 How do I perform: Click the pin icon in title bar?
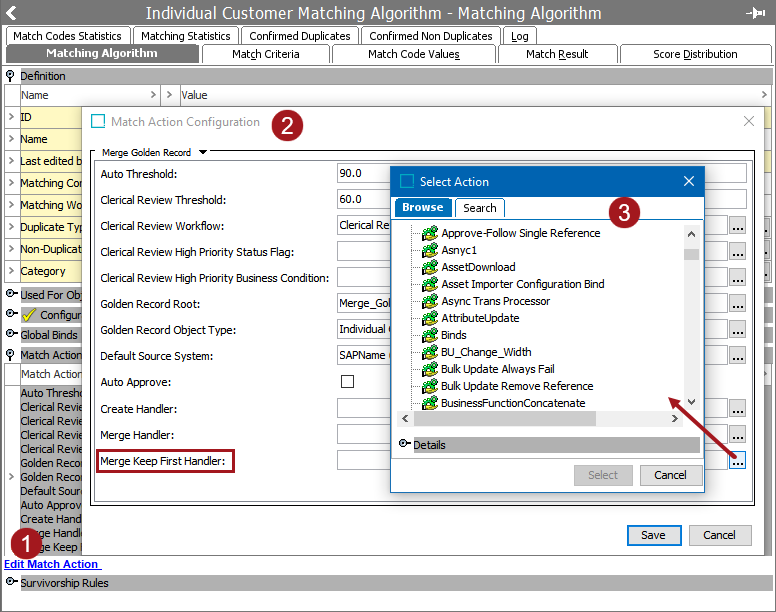pyautogui.click(x=756, y=13)
